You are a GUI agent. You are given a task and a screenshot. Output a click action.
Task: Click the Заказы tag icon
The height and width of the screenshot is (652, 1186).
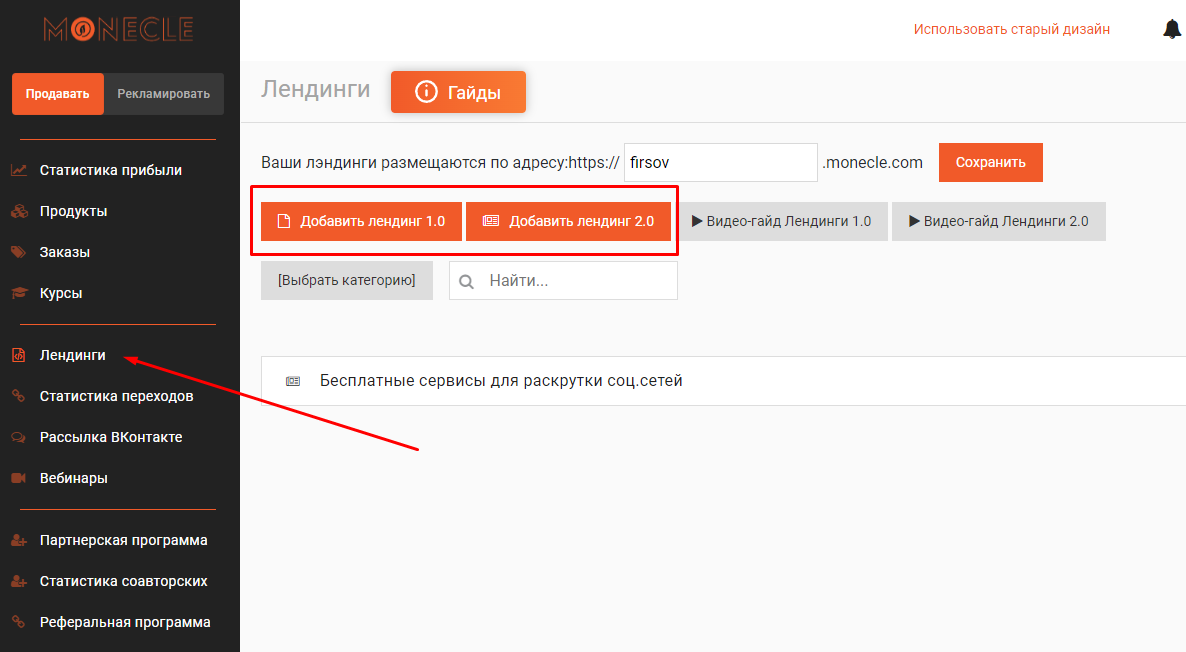tap(18, 252)
